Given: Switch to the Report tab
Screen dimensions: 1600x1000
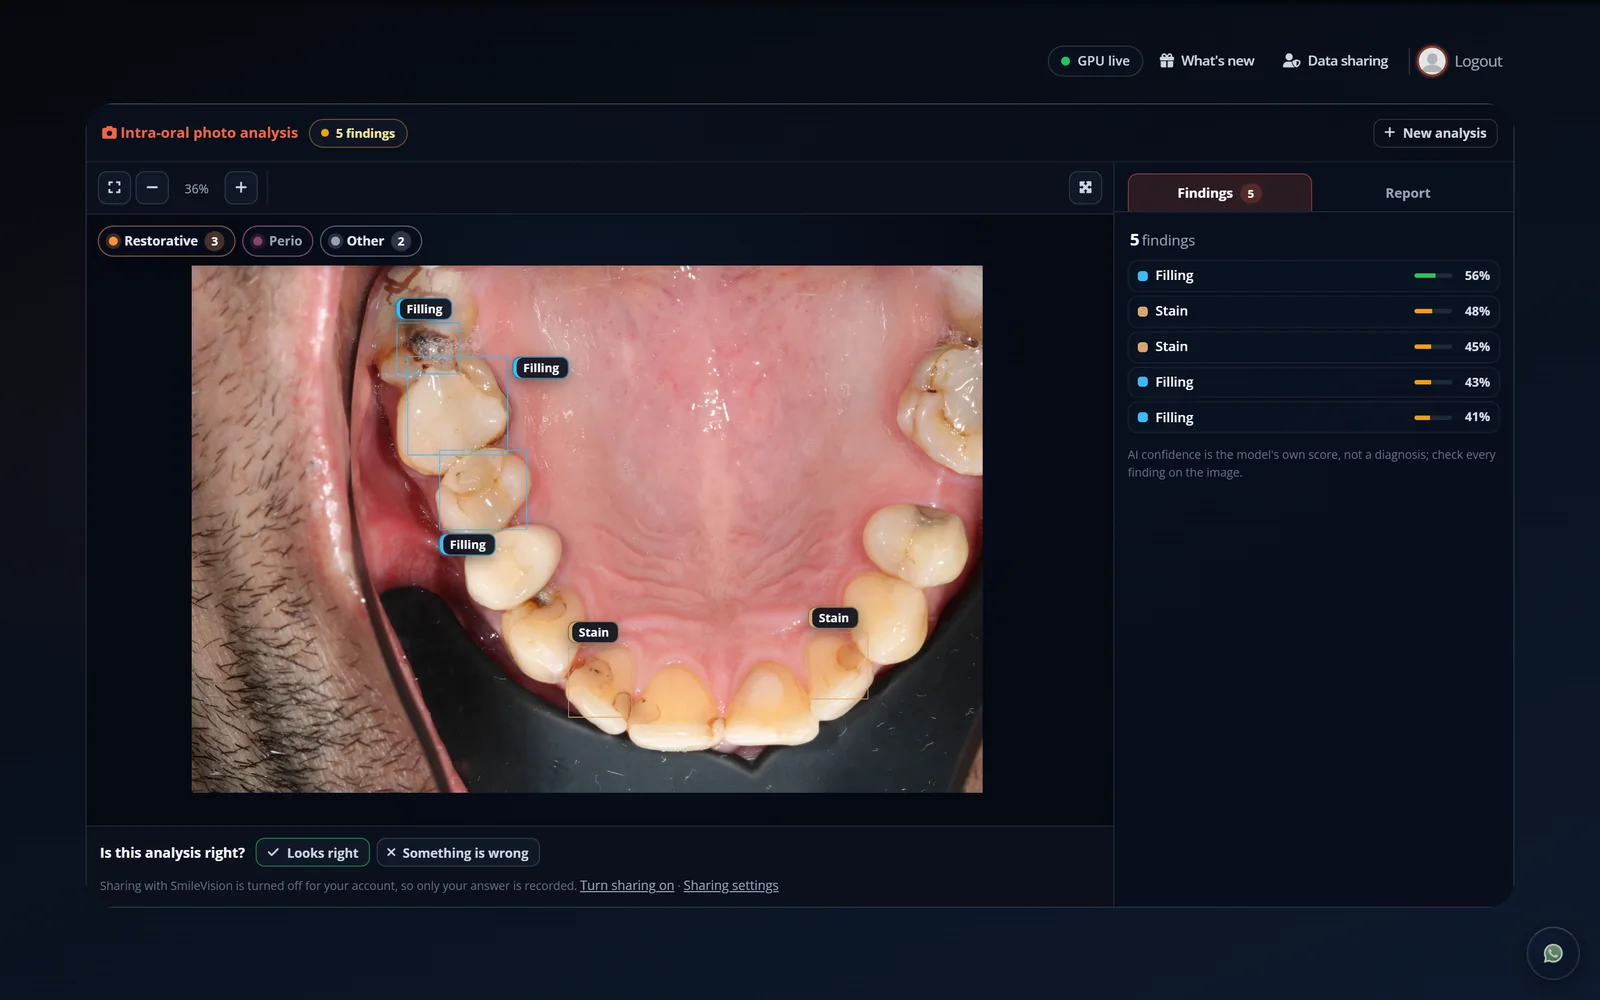Looking at the screenshot, I should point(1407,193).
